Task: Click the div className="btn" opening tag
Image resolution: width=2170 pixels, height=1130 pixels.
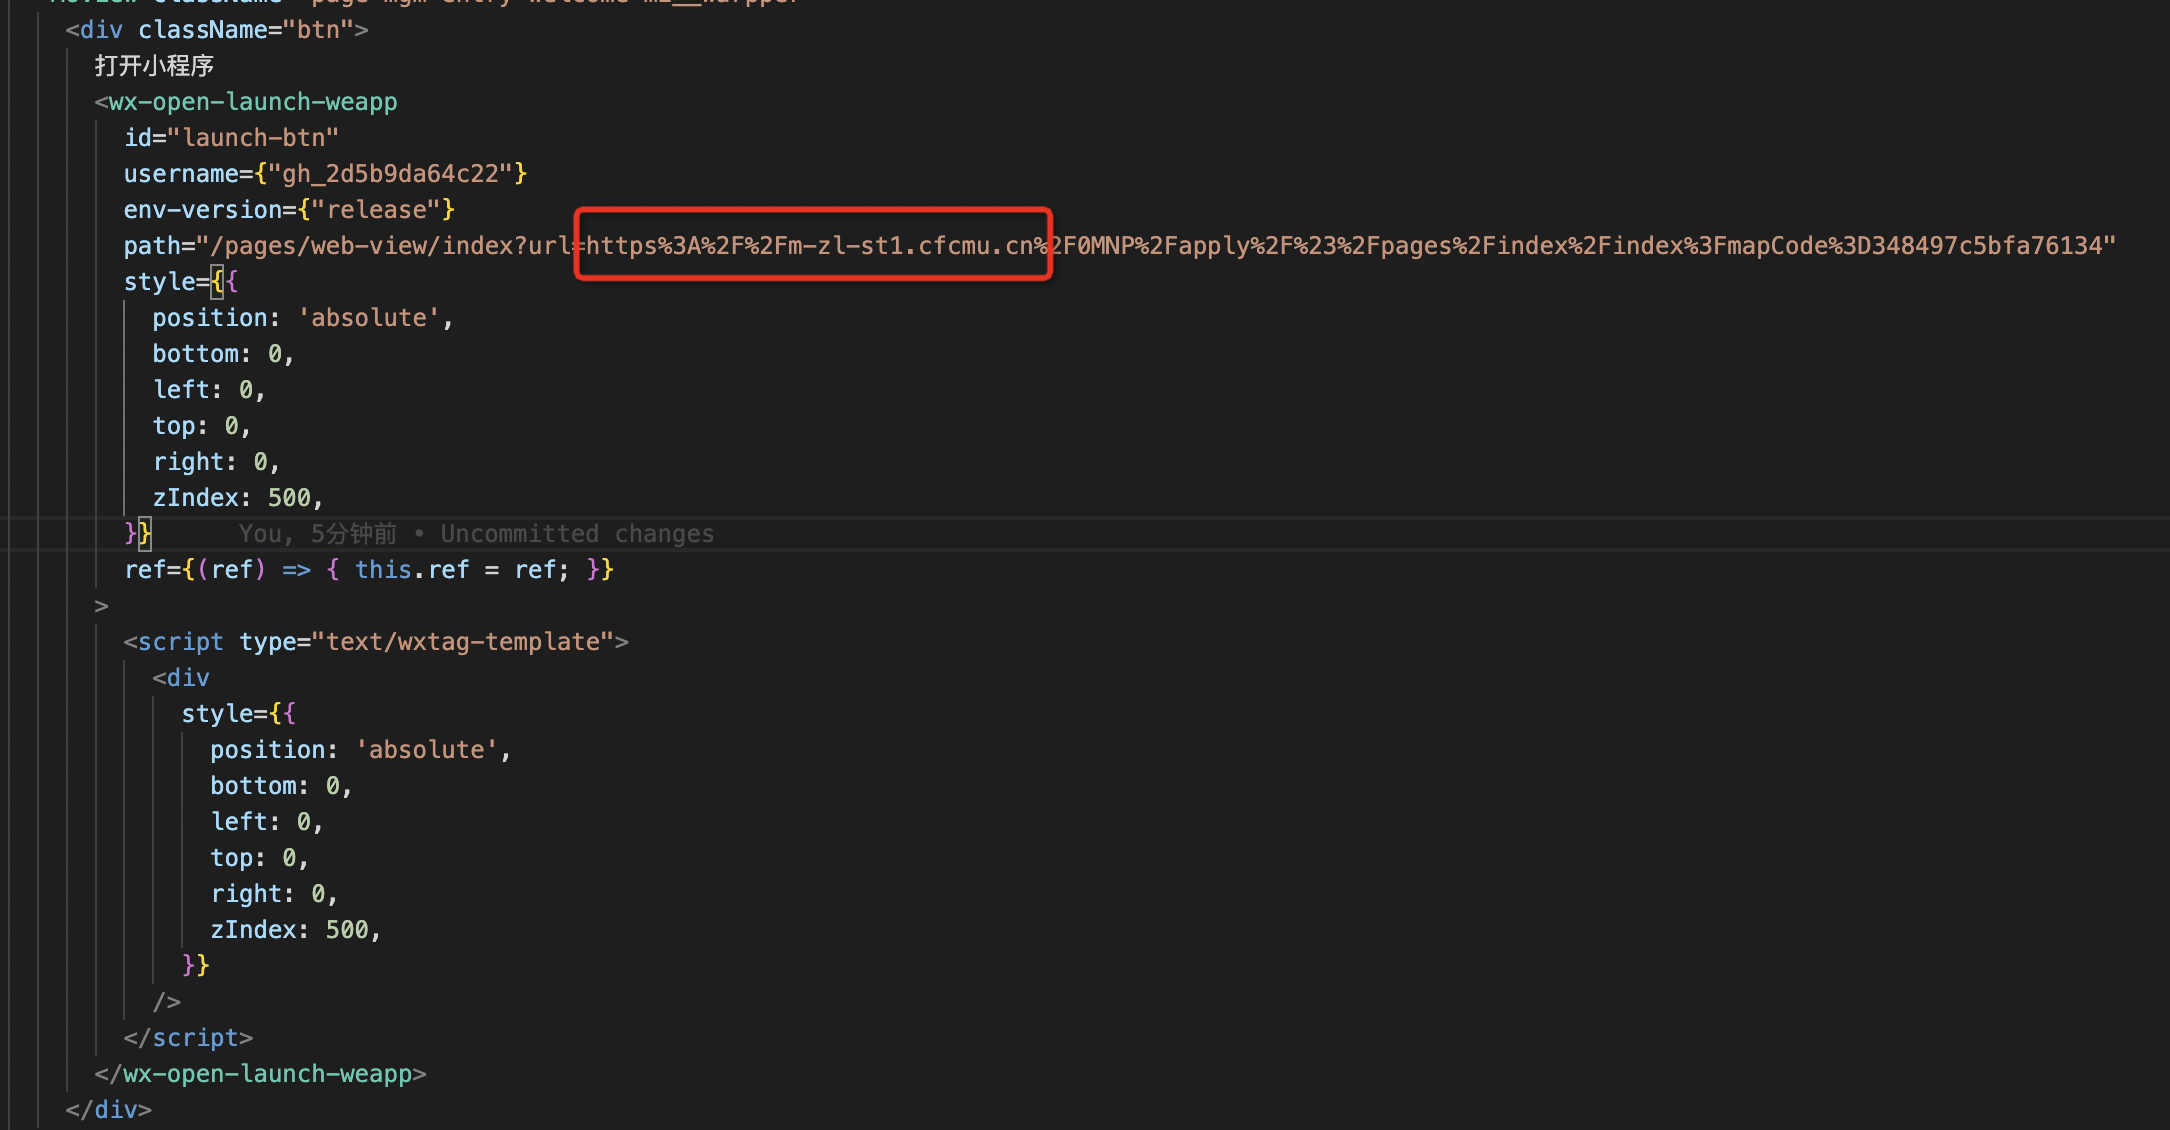Action: pyautogui.click(x=217, y=30)
